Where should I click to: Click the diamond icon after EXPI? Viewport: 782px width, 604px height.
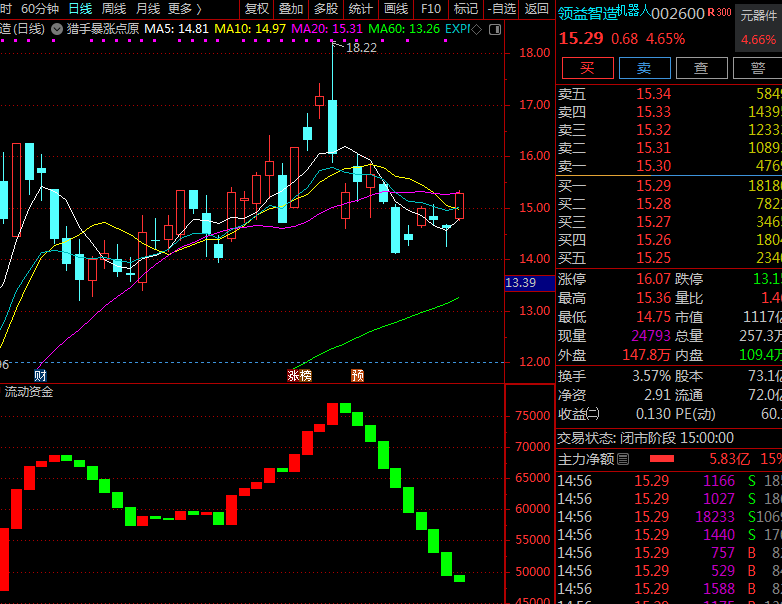tap(477, 29)
